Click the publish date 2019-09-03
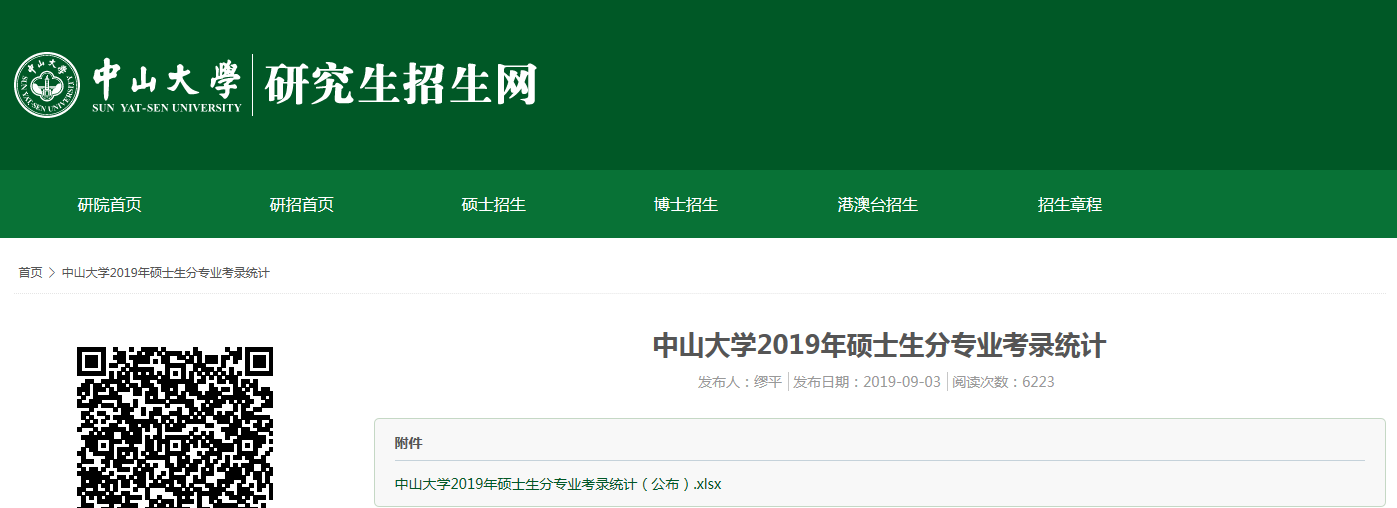1397x508 pixels. [x=901, y=382]
